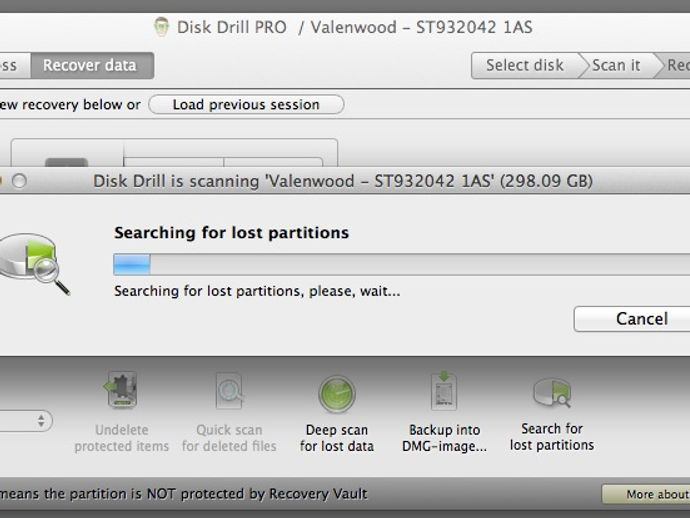The width and height of the screenshot is (690, 518).
Task: Click the Disk Drill app icon in title bar
Action: click(161, 26)
